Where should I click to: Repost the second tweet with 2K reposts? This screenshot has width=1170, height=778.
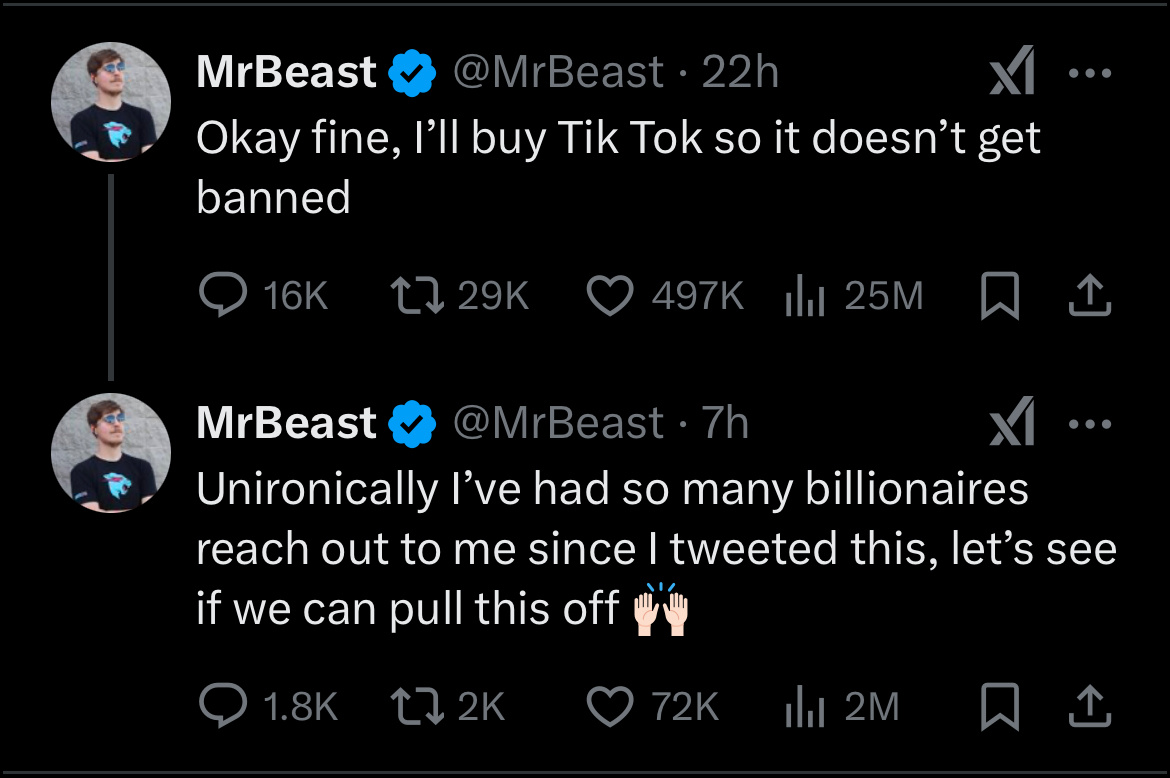pyautogui.click(x=410, y=707)
